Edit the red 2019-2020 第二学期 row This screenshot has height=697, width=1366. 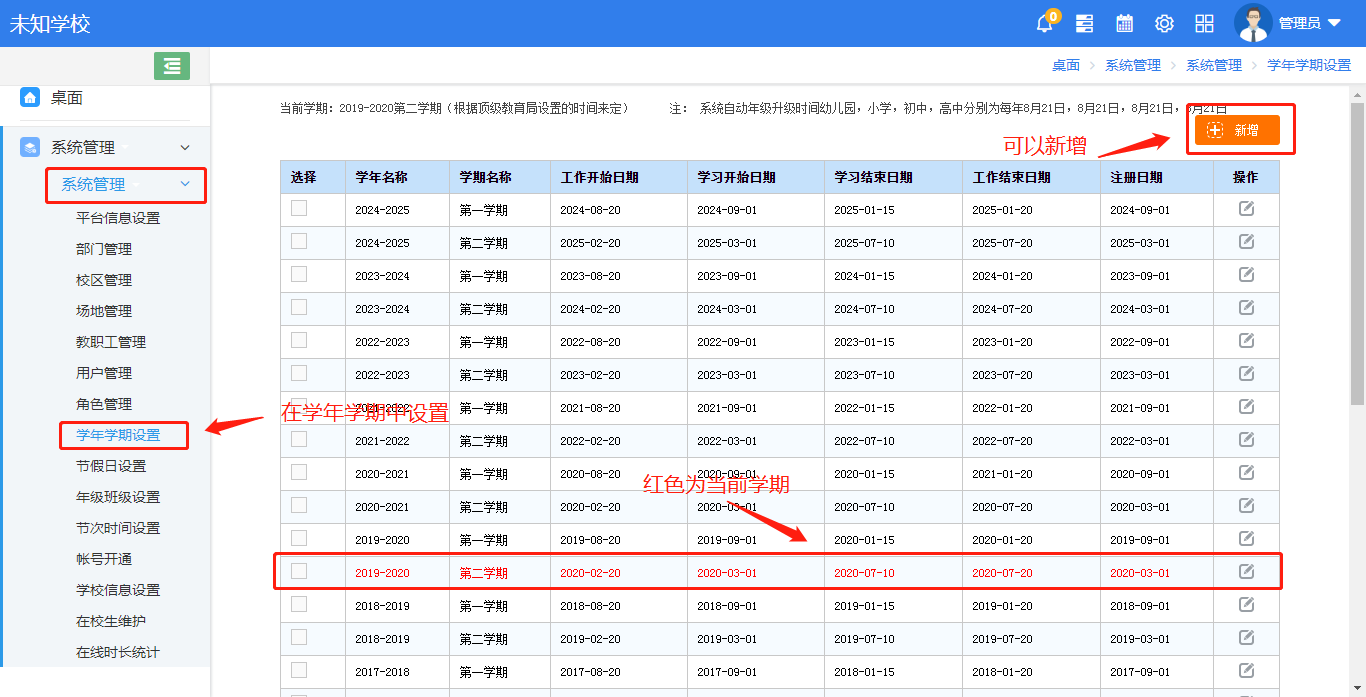(1246, 571)
